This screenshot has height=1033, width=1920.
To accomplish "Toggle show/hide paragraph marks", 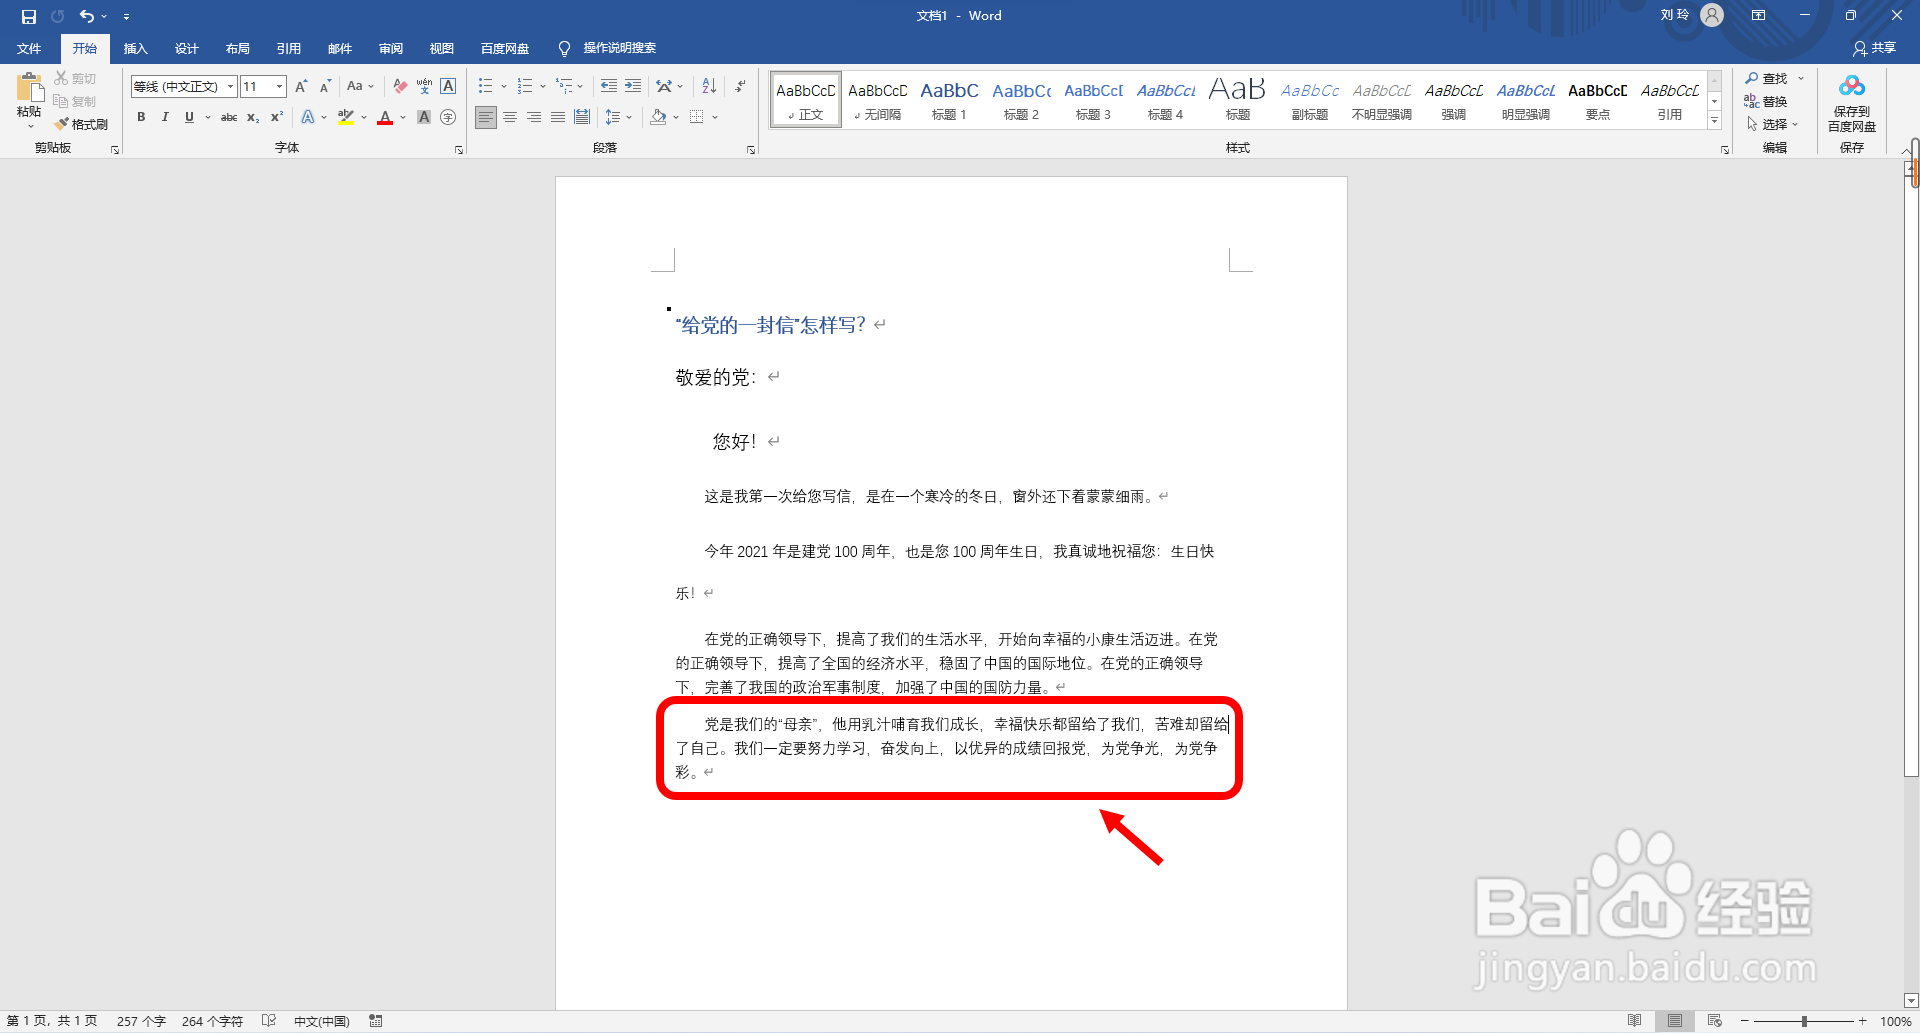I will coord(740,86).
